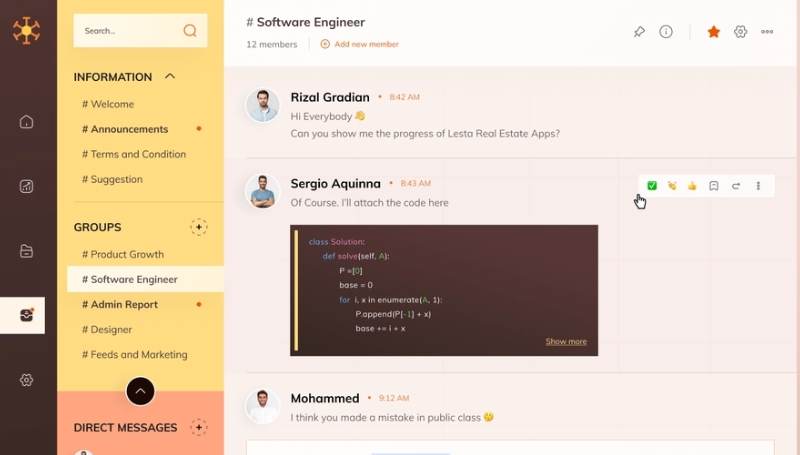
Task: Pin the Software Engineer channel
Action: pos(639,32)
